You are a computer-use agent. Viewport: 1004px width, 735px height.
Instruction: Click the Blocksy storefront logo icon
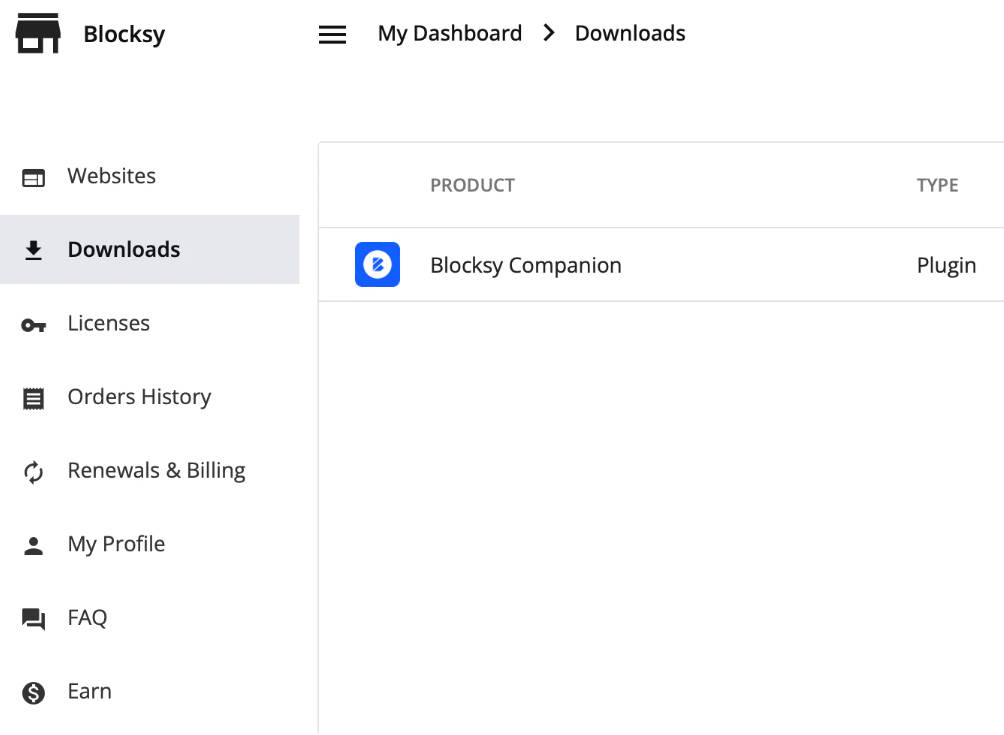coord(38,33)
